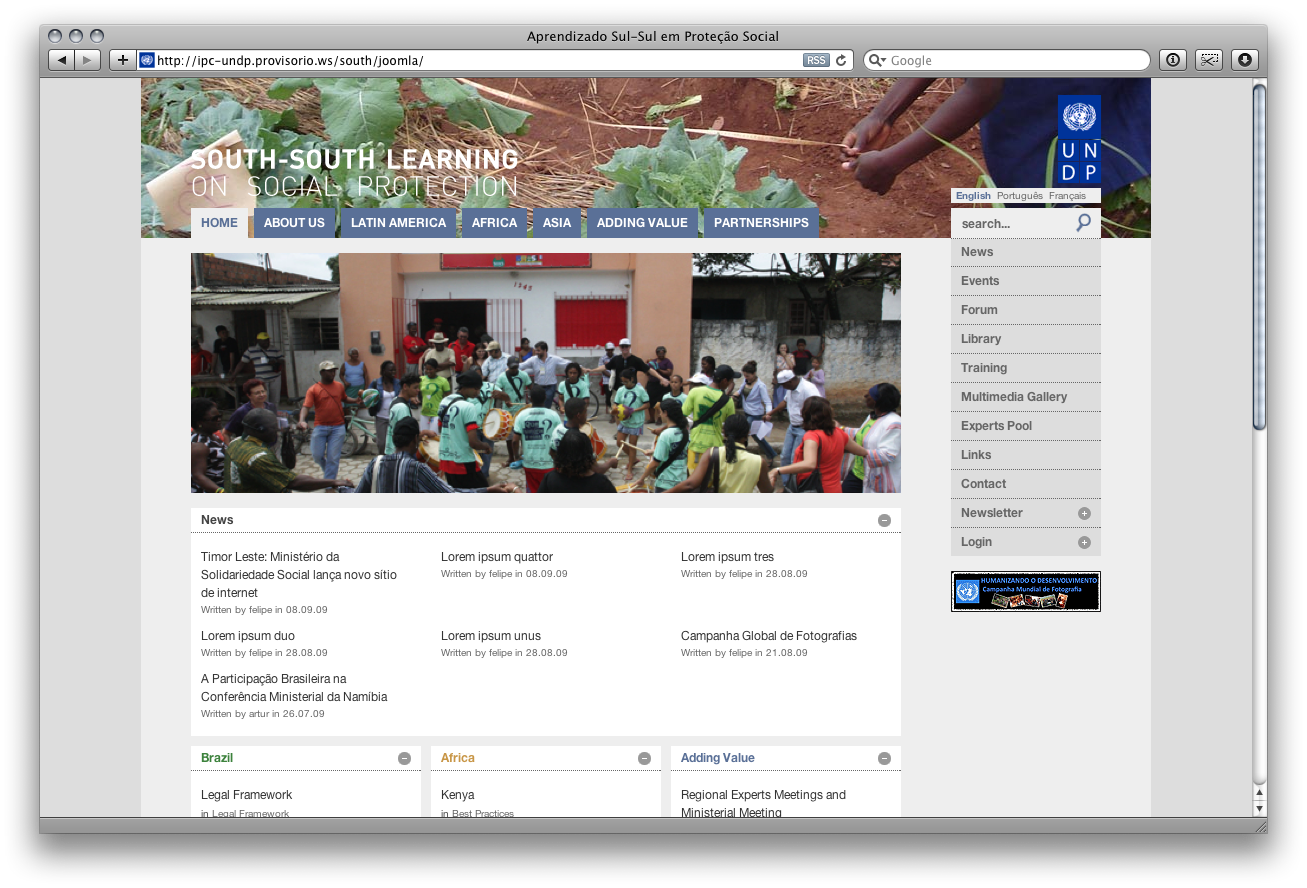Screen dimensions: 1307x888
Task: Add bookmark with the plus button
Action: 122,60
